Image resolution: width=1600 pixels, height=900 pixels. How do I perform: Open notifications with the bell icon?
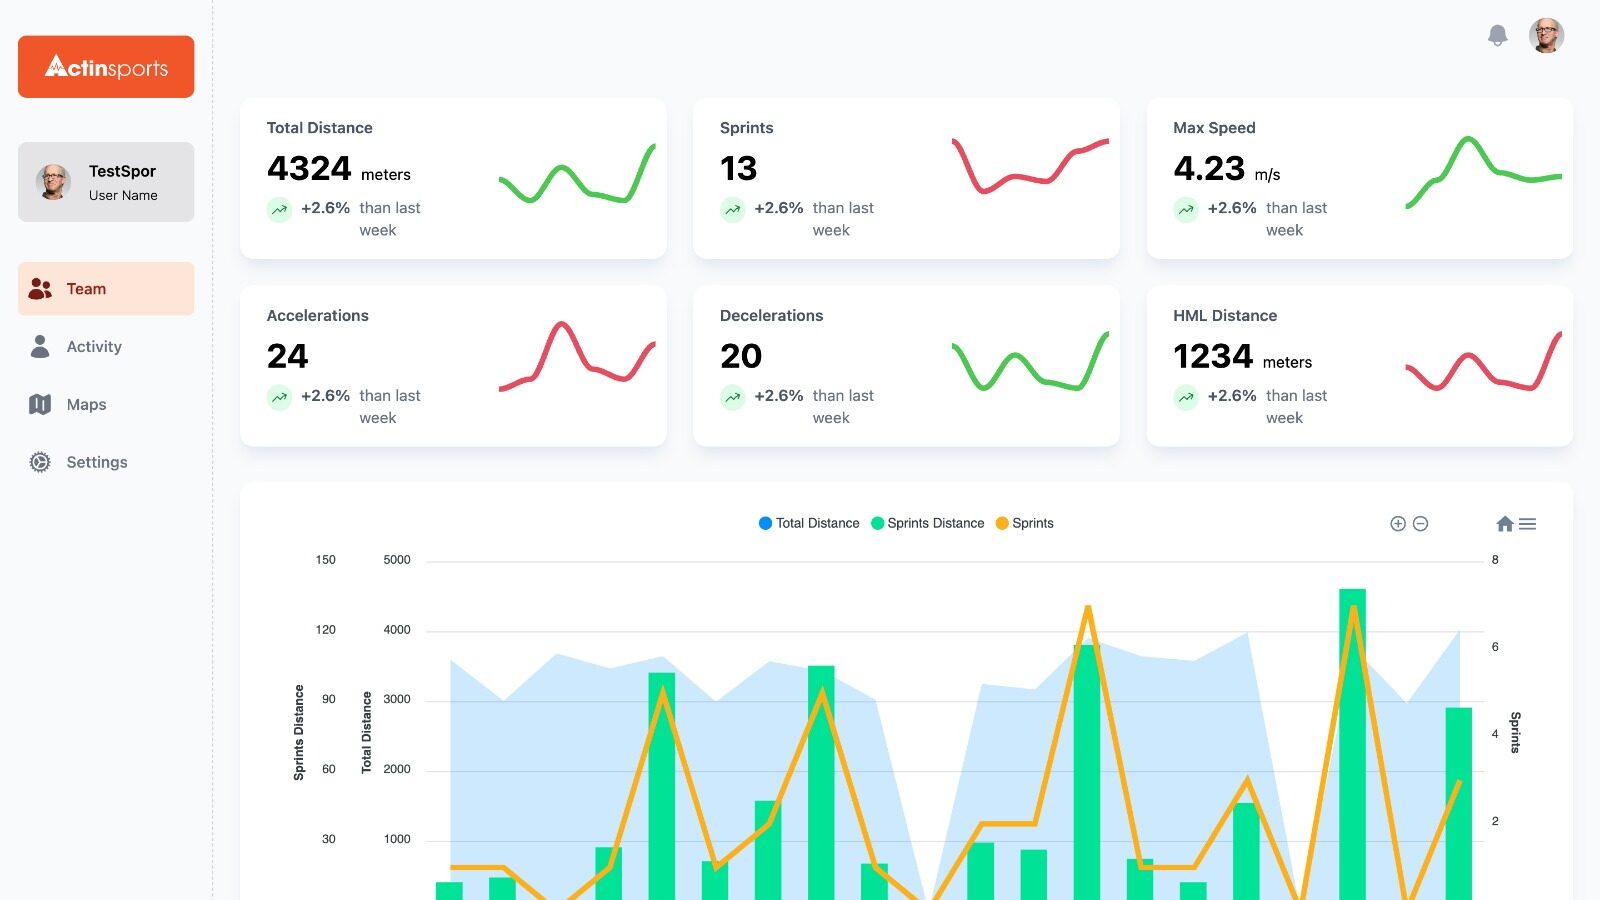point(1497,36)
